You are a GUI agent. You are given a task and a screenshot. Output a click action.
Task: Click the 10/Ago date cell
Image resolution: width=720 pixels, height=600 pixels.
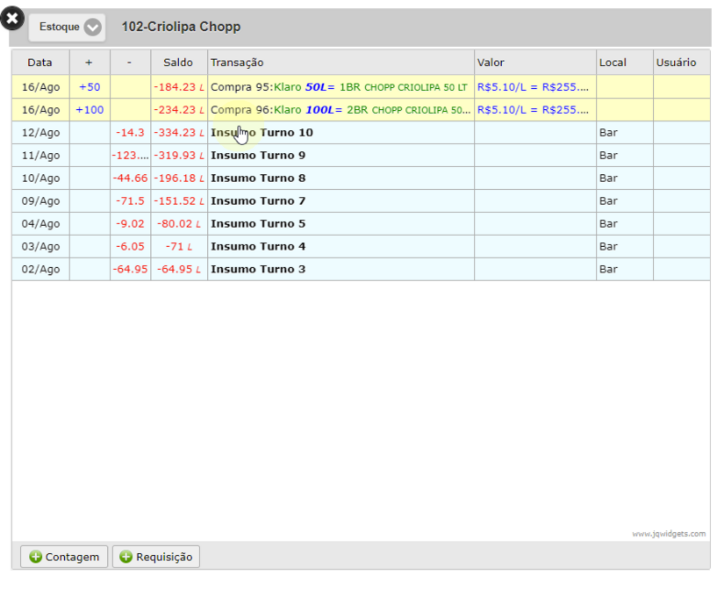tap(40, 178)
